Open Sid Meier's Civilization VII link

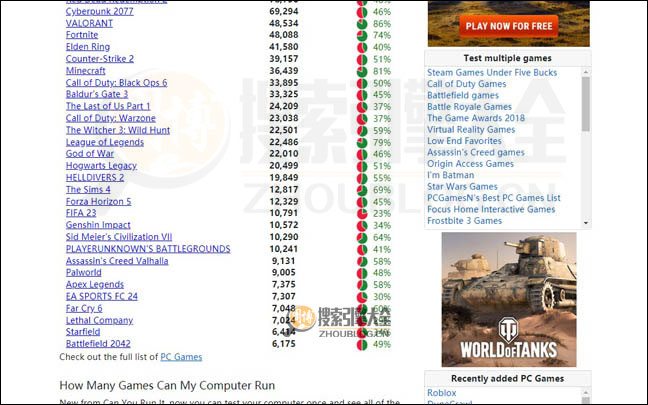pyautogui.click(x=119, y=237)
